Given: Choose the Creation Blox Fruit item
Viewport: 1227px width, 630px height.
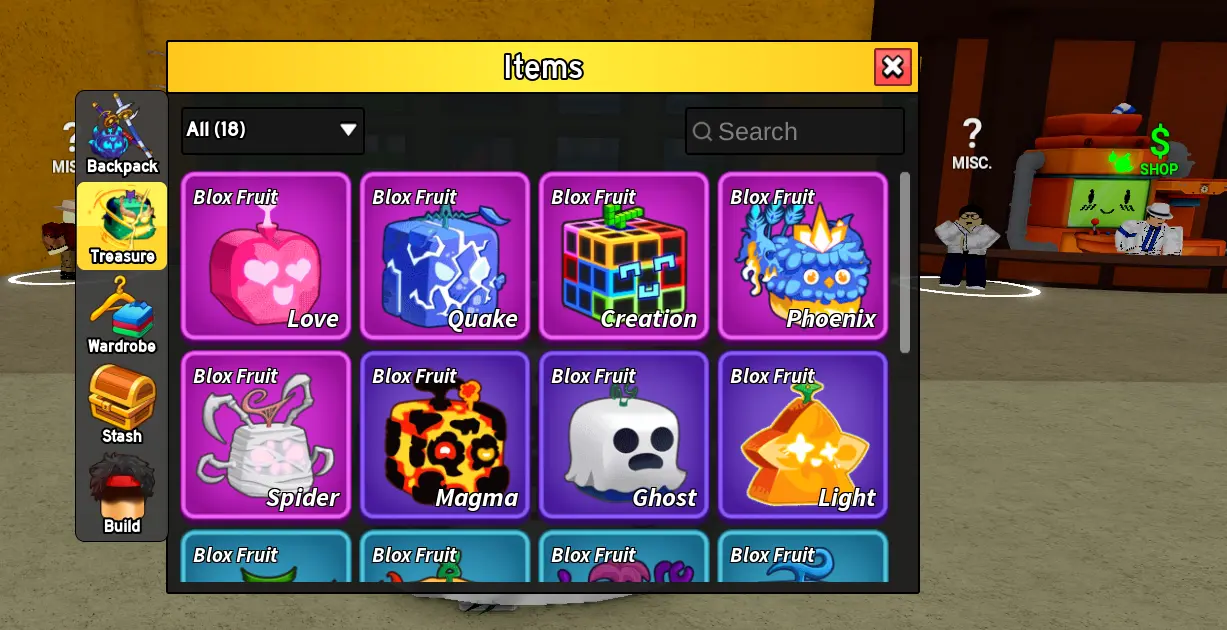Looking at the screenshot, I should coord(624,256).
